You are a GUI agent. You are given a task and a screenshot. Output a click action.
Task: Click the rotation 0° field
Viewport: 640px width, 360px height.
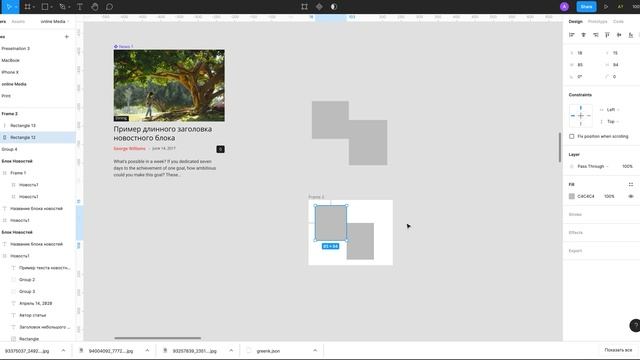[580, 77]
